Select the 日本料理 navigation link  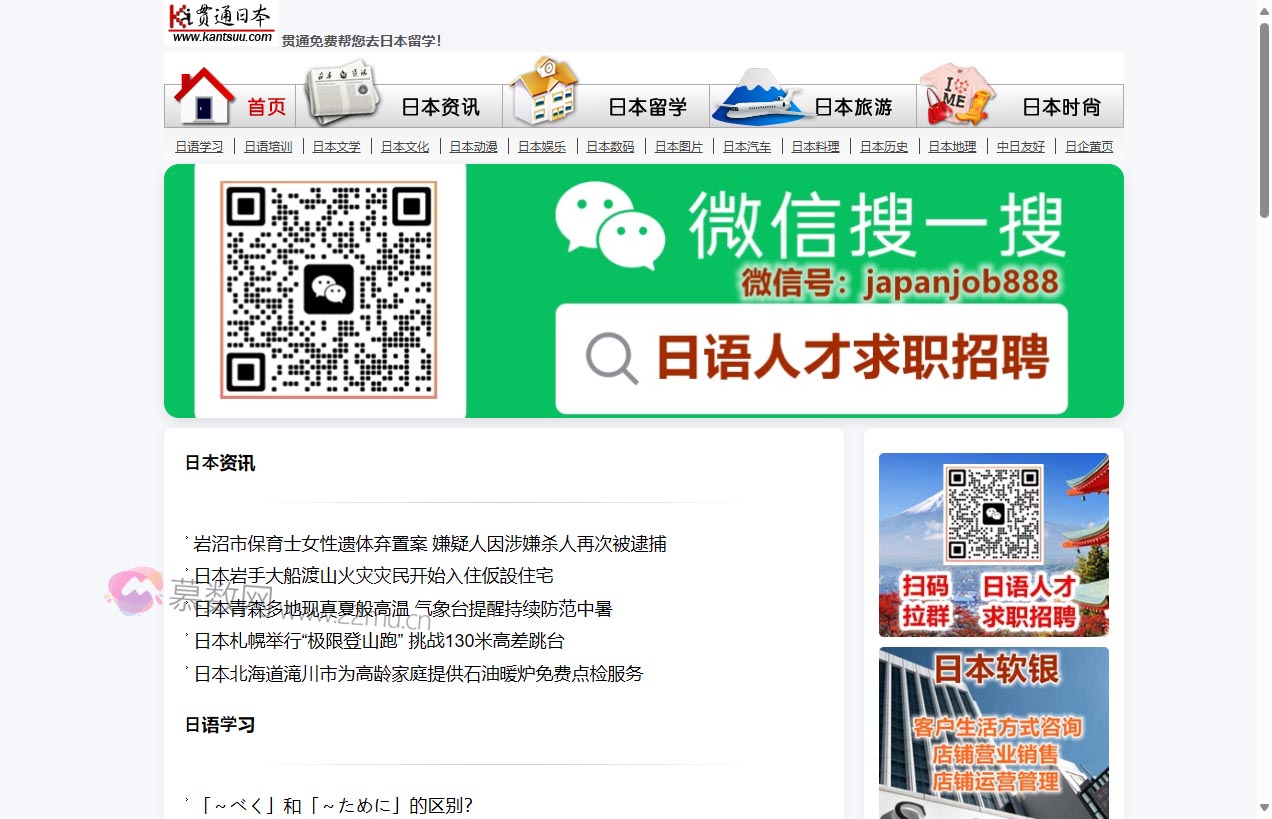(x=815, y=146)
